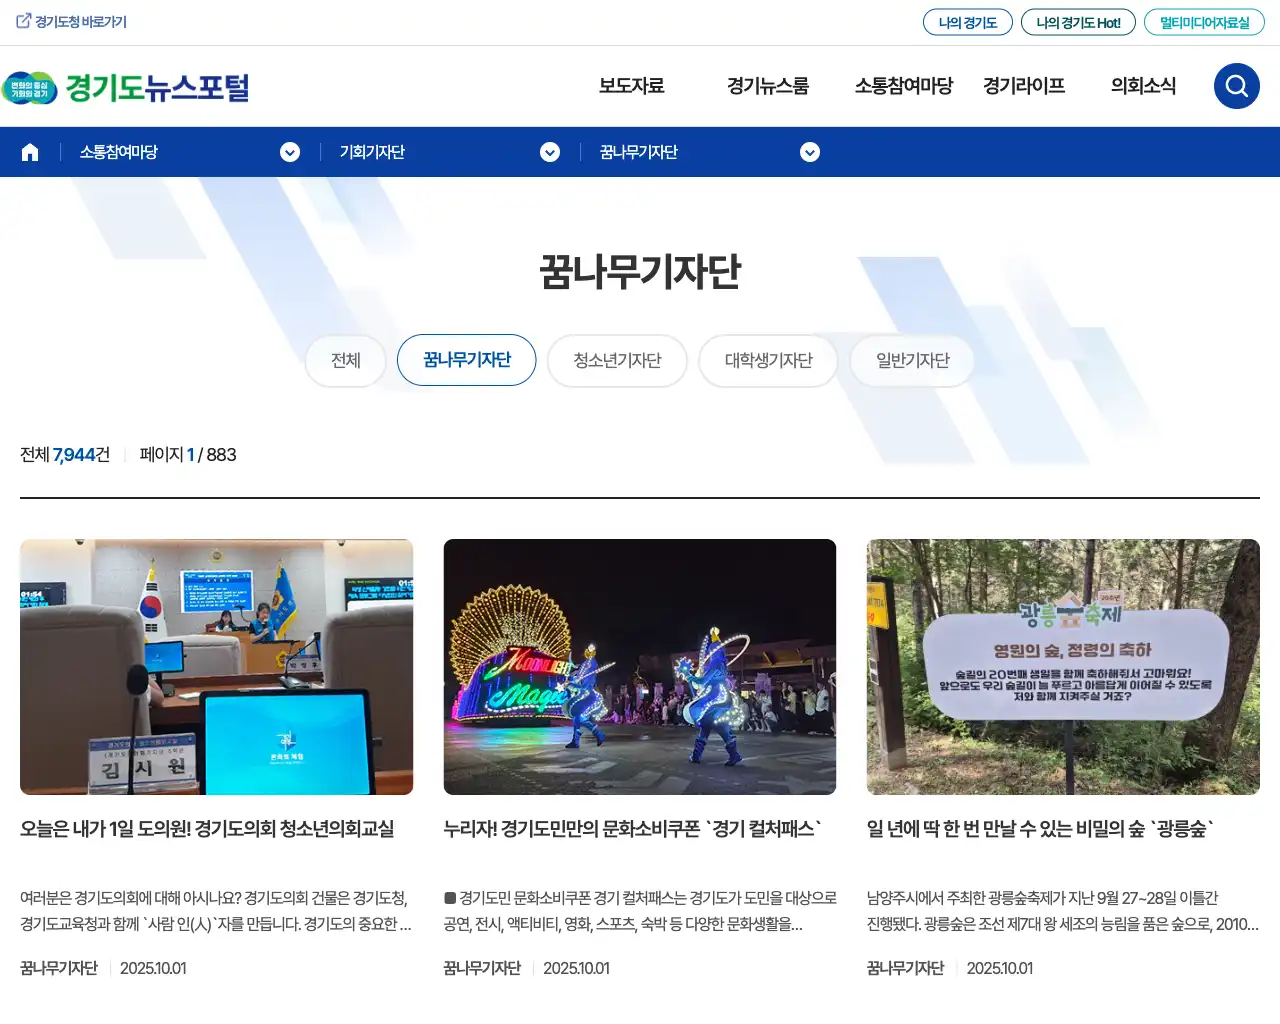Open the 꿈나무기자단 breadcrumb dropdown

[x=809, y=152]
